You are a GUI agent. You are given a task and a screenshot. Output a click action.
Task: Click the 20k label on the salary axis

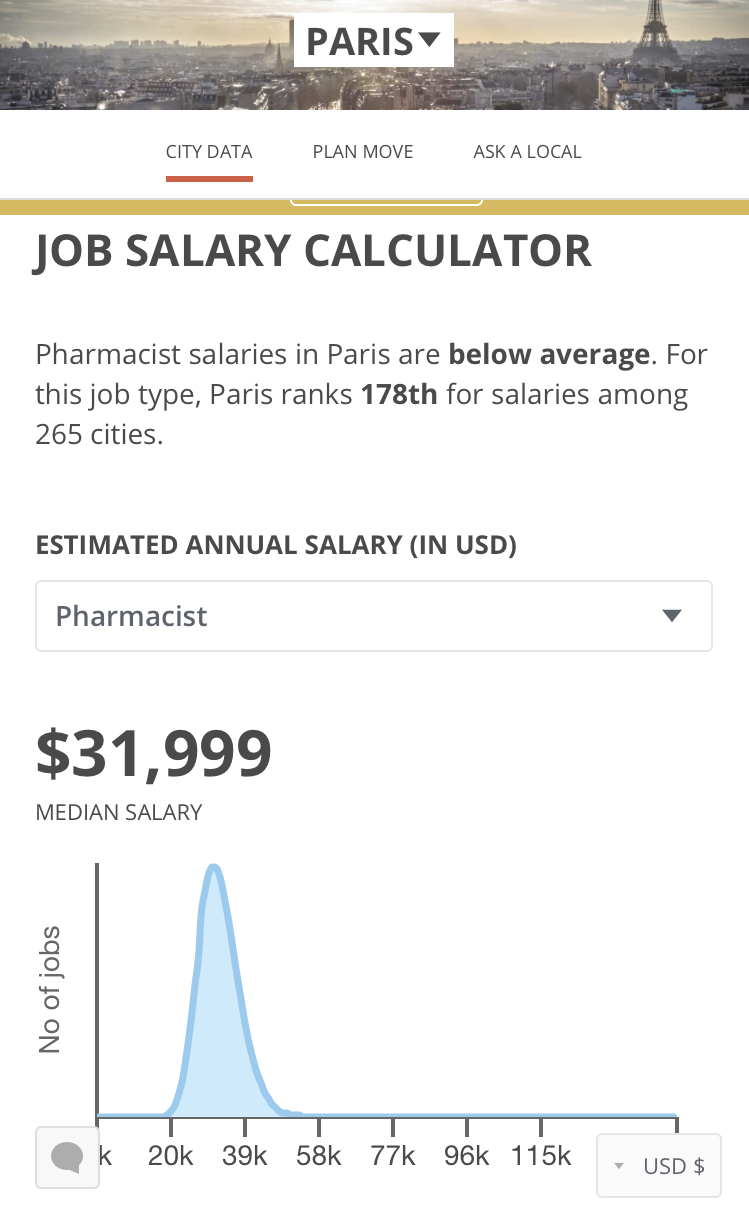coord(170,1157)
